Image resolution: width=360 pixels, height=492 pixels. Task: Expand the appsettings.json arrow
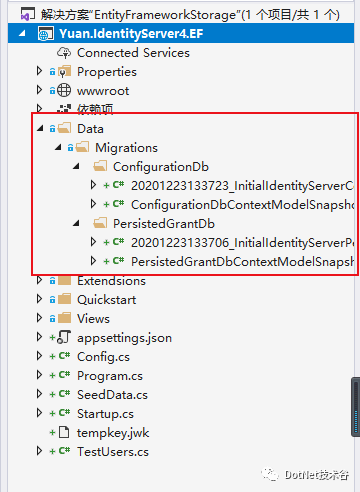(x=39, y=337)
